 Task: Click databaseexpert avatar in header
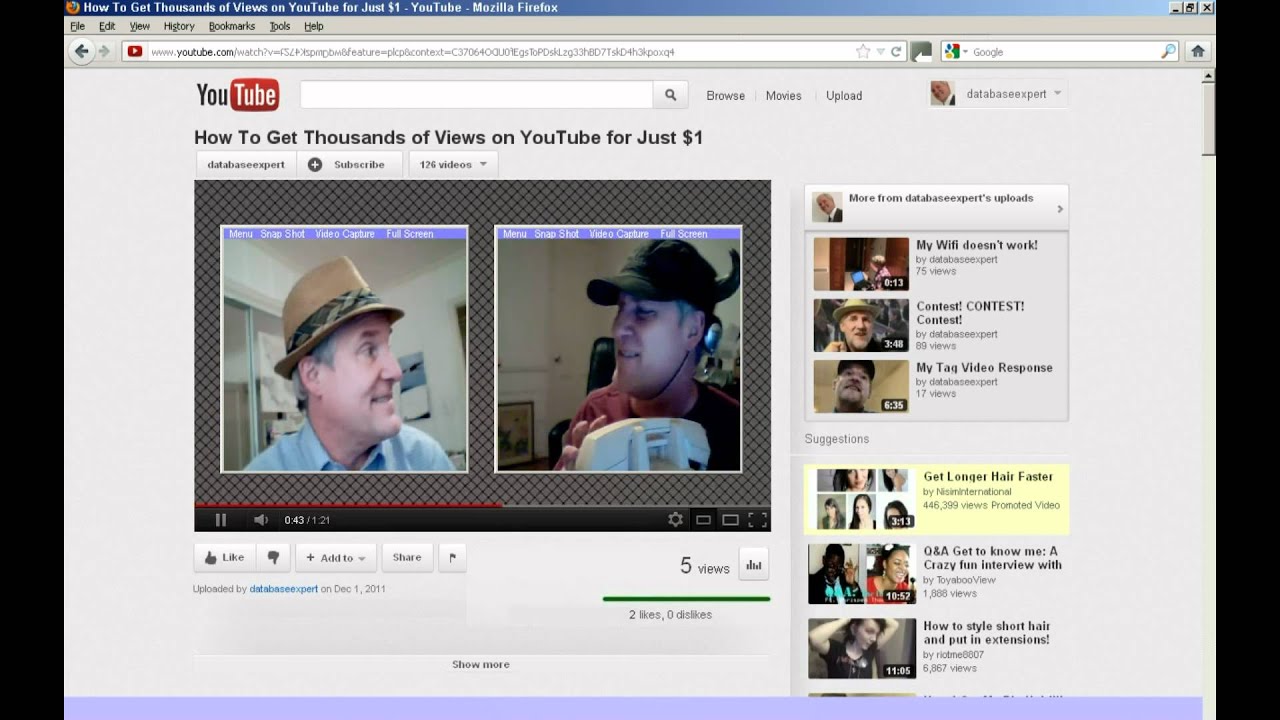tap(942, 94)
